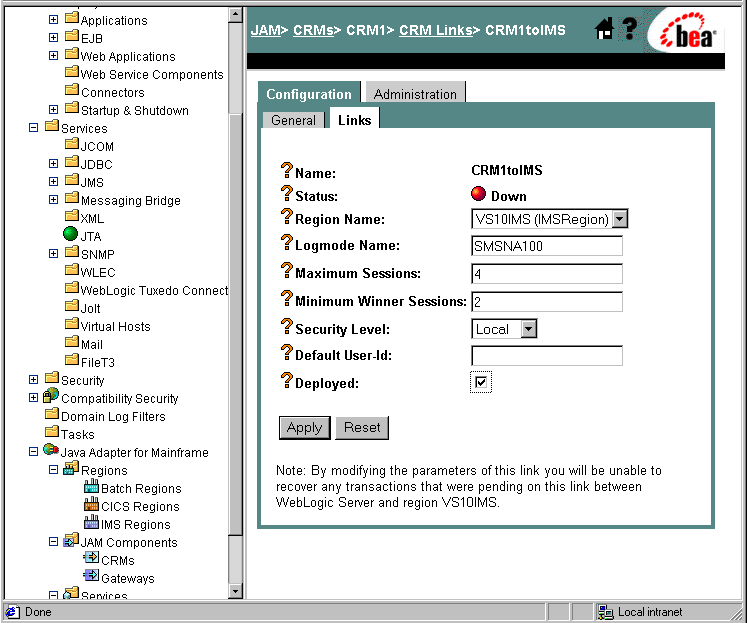Viewport: 747px width, 623px height.
Task: Collapse the JAM Components node
Action: 53,542
